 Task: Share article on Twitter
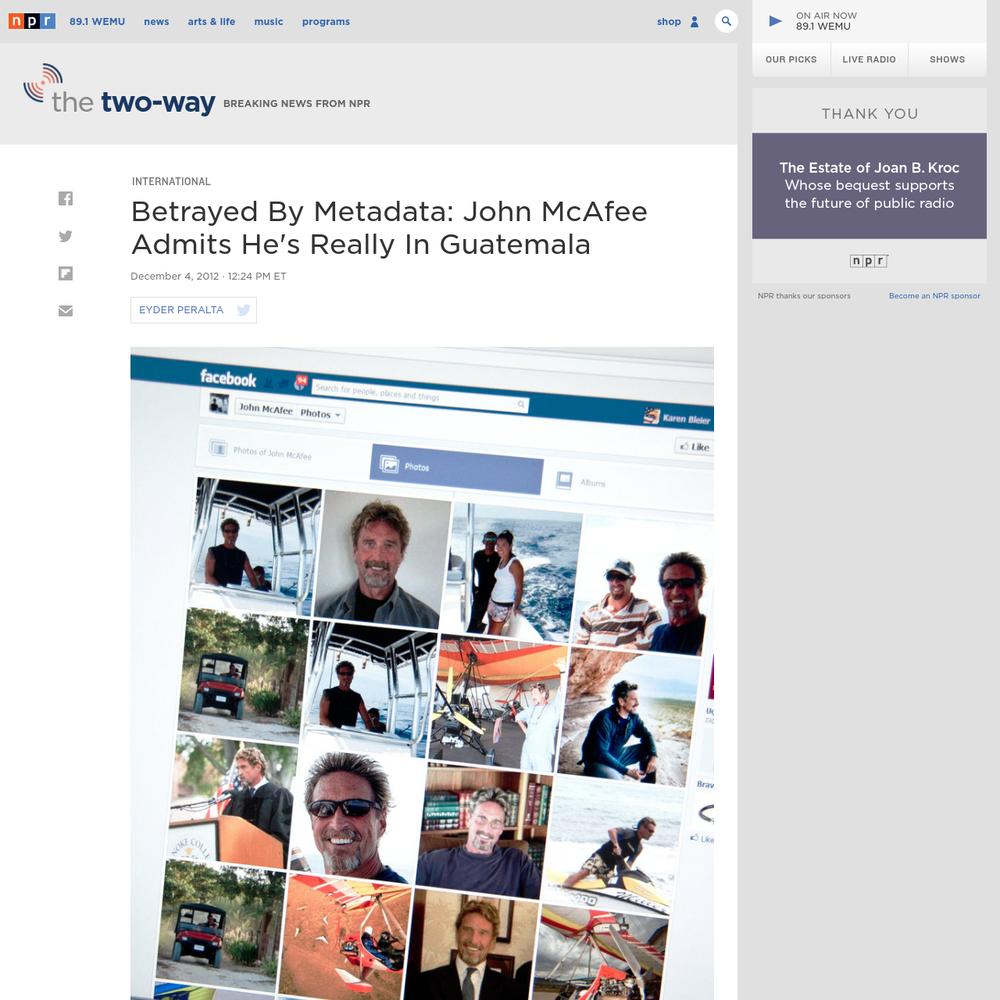click(x=66, y=236)
